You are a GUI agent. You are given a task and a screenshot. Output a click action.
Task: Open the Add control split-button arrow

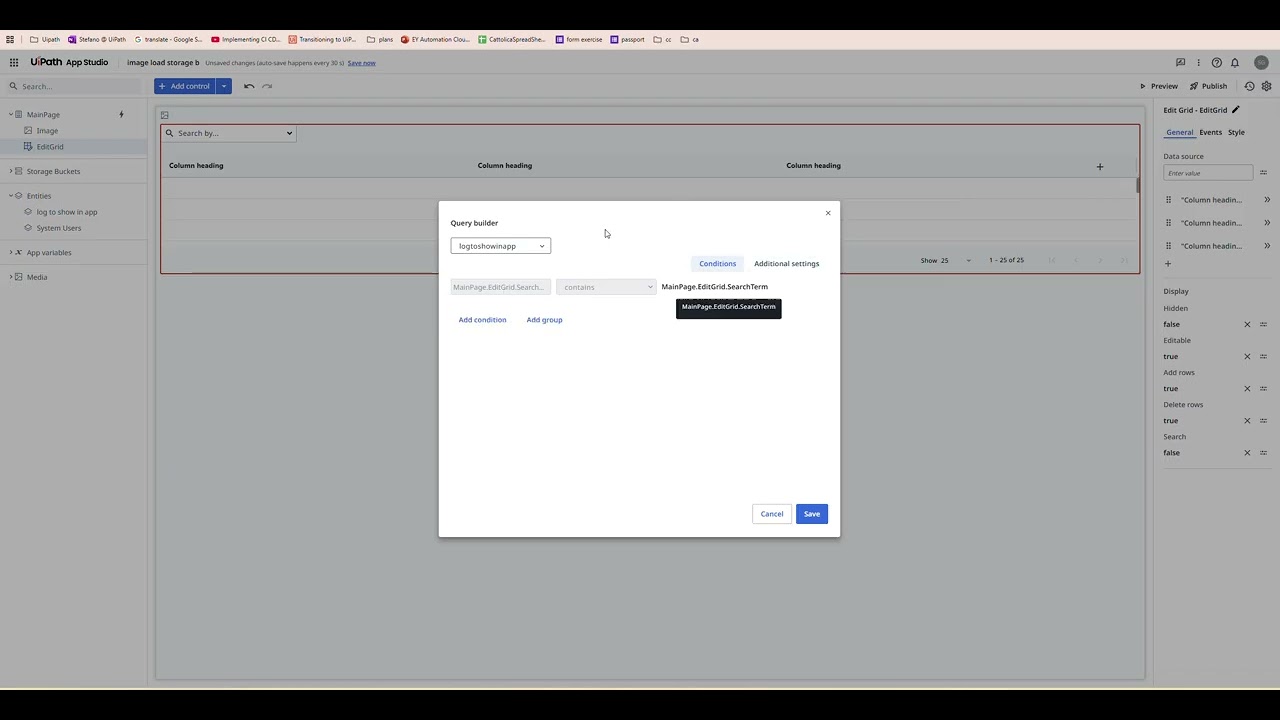224,86
